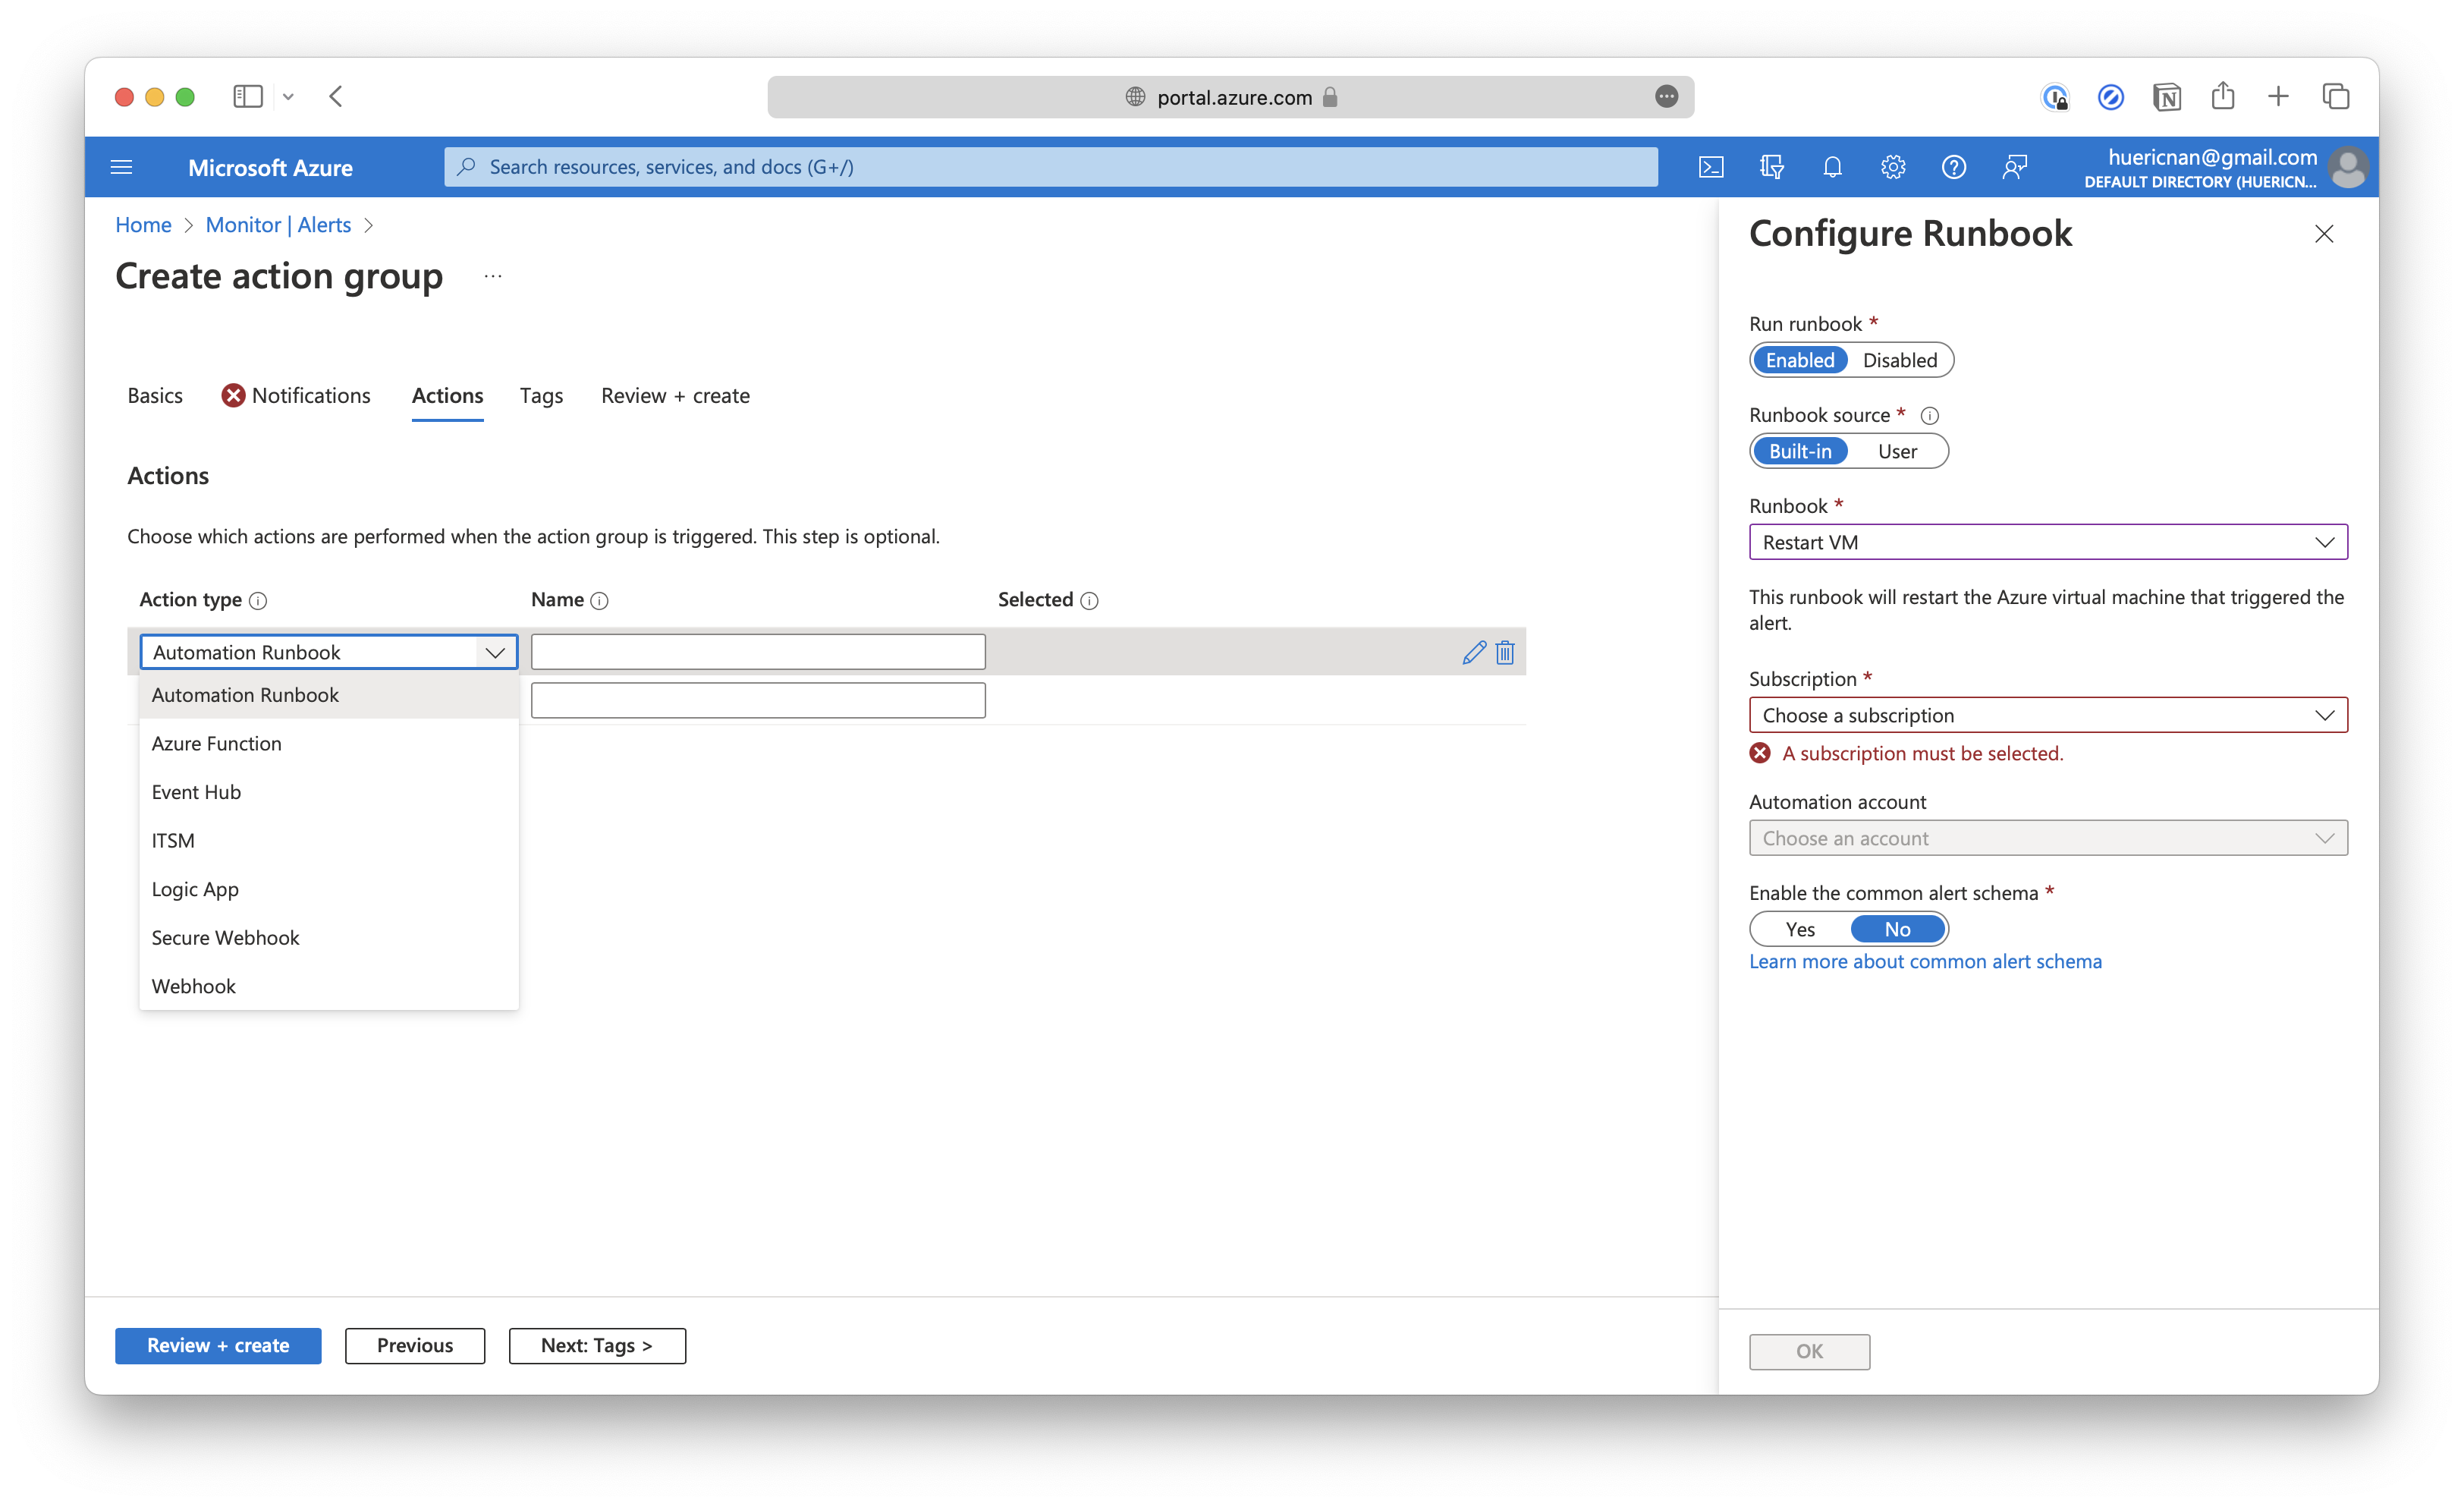Open the notifications bell
Screen dimensions: 2464x1507
click(1832, 167)
